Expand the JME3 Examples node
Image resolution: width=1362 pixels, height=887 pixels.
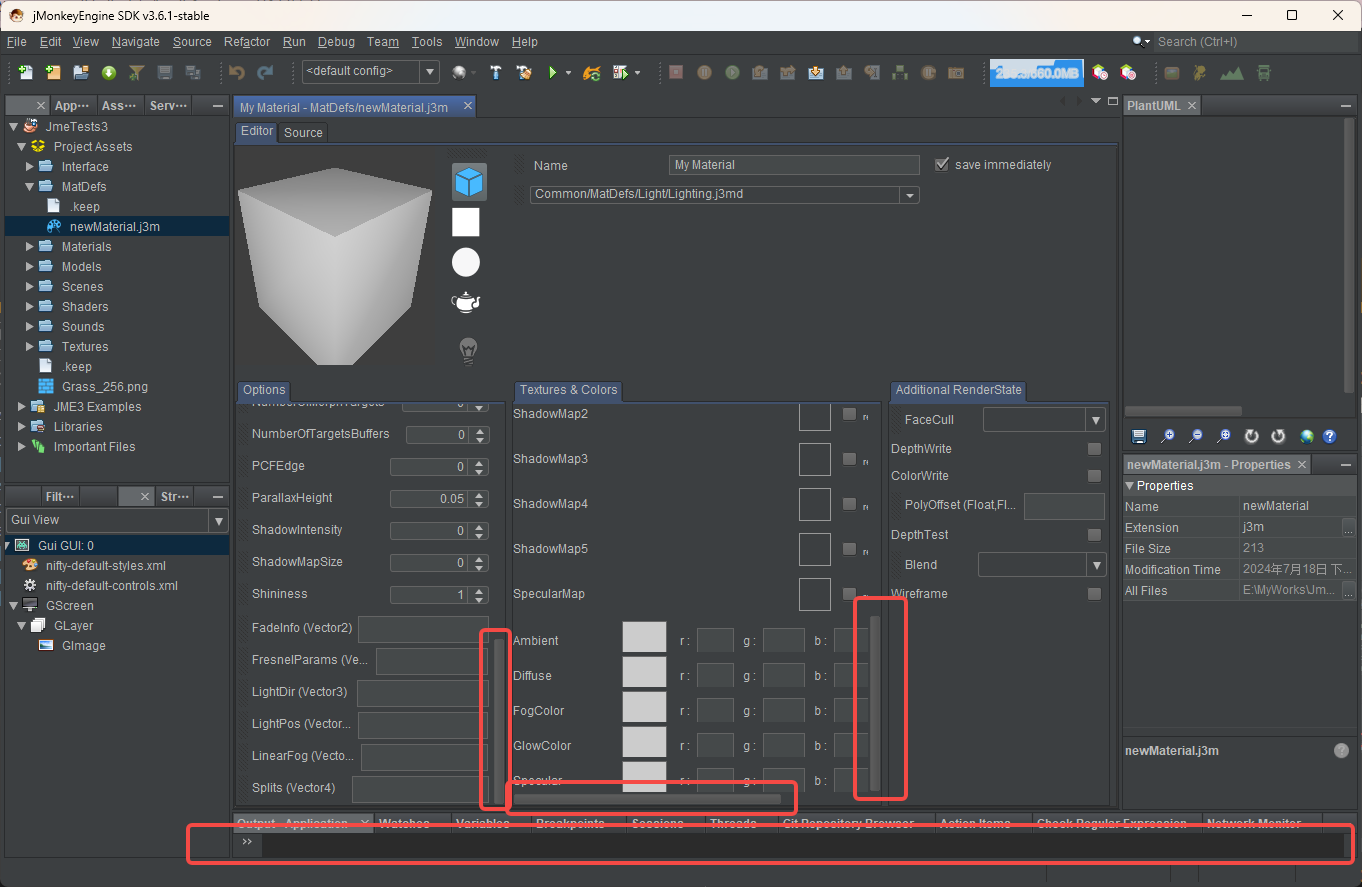click(21, 406)
